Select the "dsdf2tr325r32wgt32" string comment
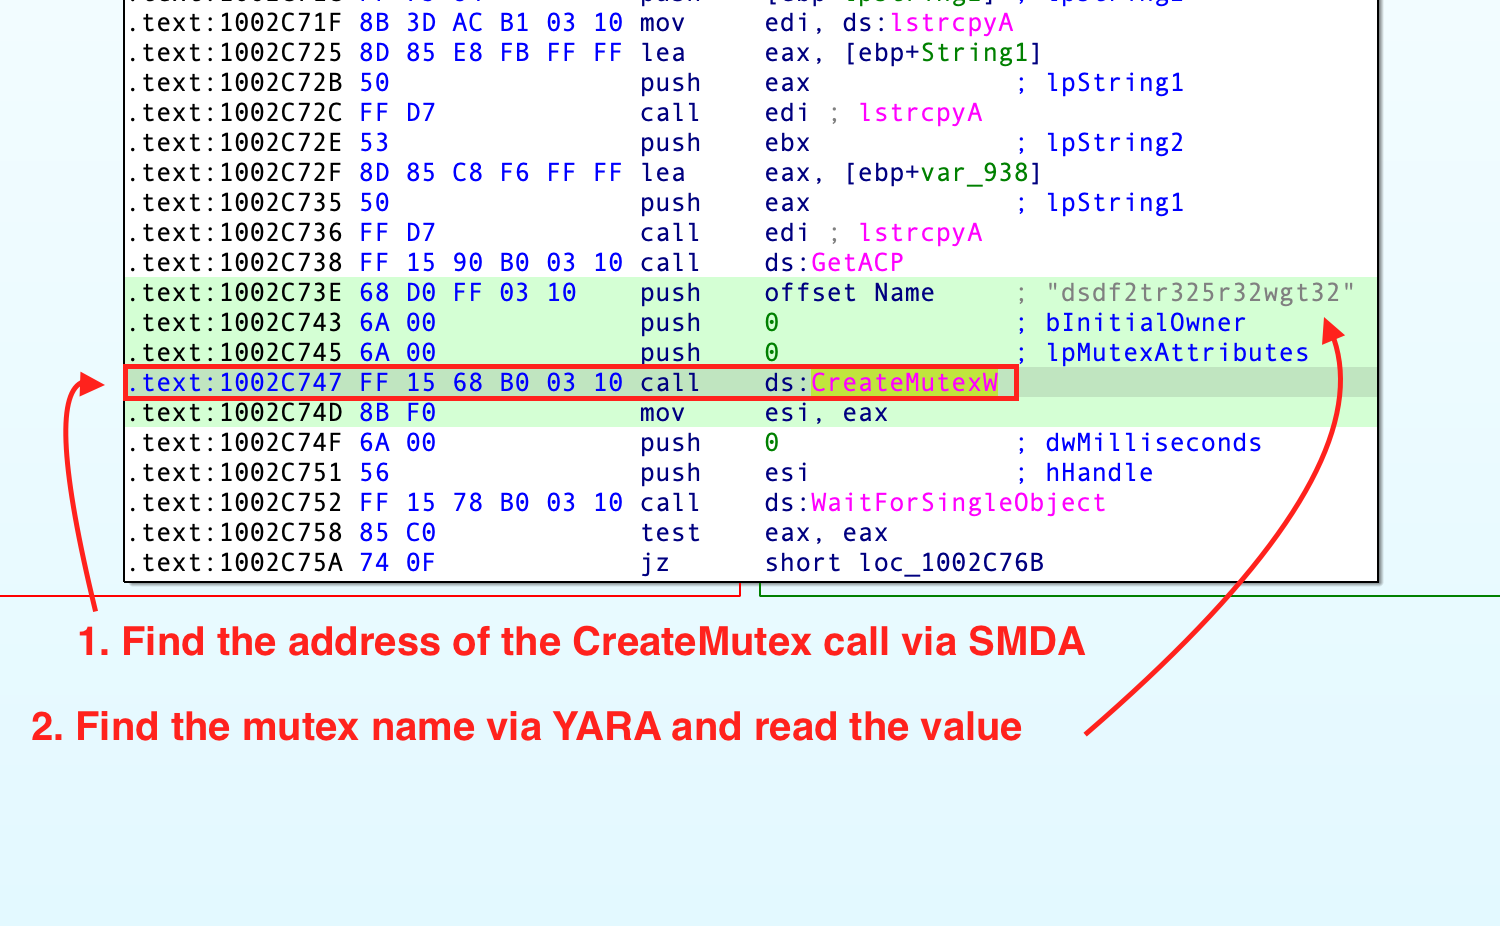This screenshot has width=1500, height=926. tap(1200, 293)
